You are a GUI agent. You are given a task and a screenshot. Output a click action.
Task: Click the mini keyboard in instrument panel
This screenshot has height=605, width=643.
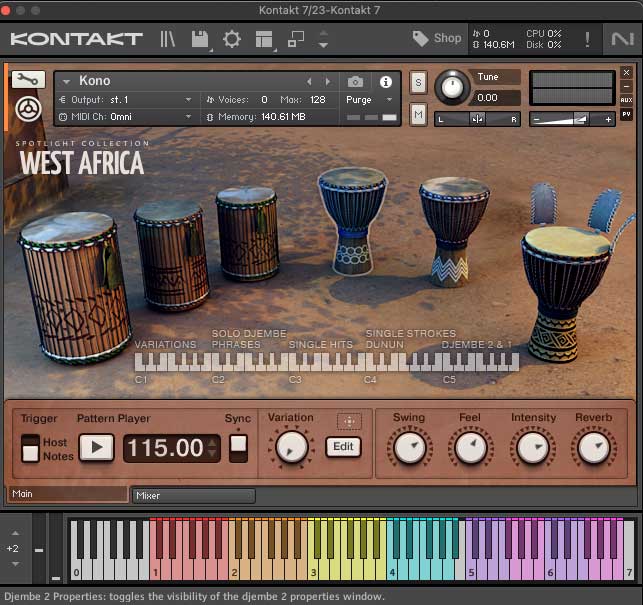tap(326, 362)
